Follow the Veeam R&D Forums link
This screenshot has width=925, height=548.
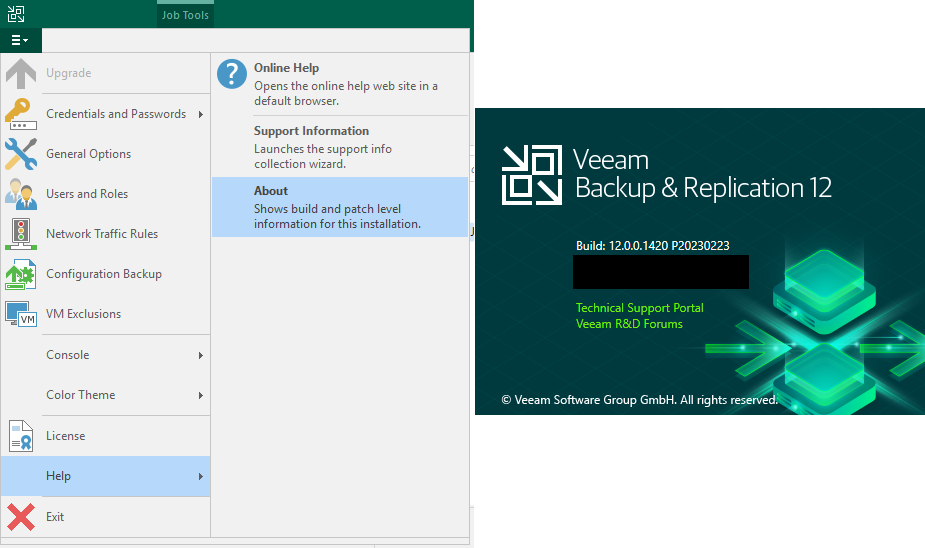629,324
